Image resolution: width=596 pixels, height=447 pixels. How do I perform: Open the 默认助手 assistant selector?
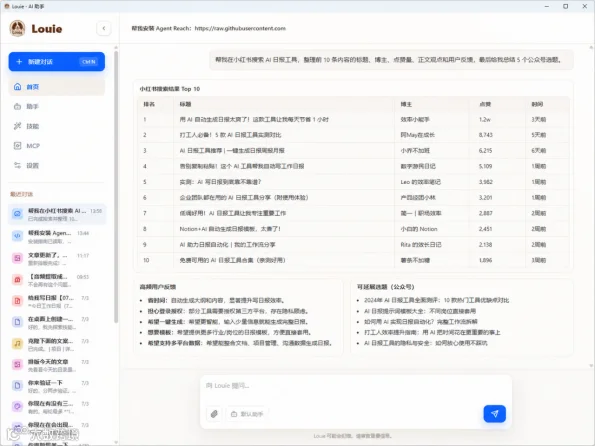point(247,414)
